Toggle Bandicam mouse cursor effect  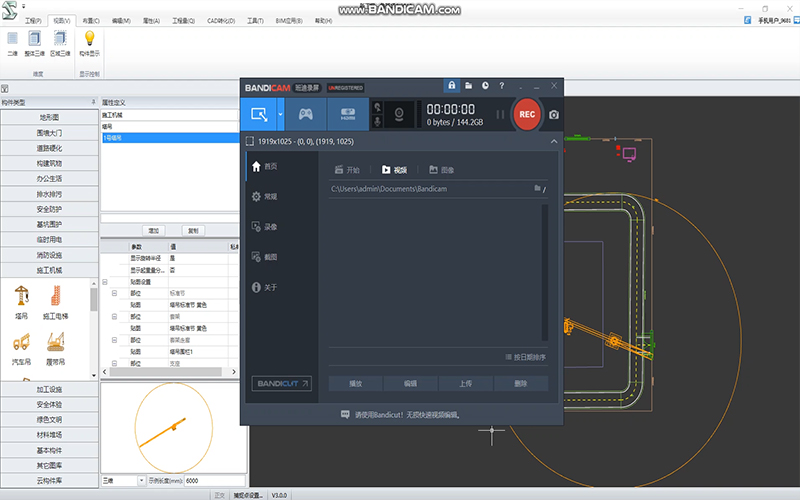point(378,107)
